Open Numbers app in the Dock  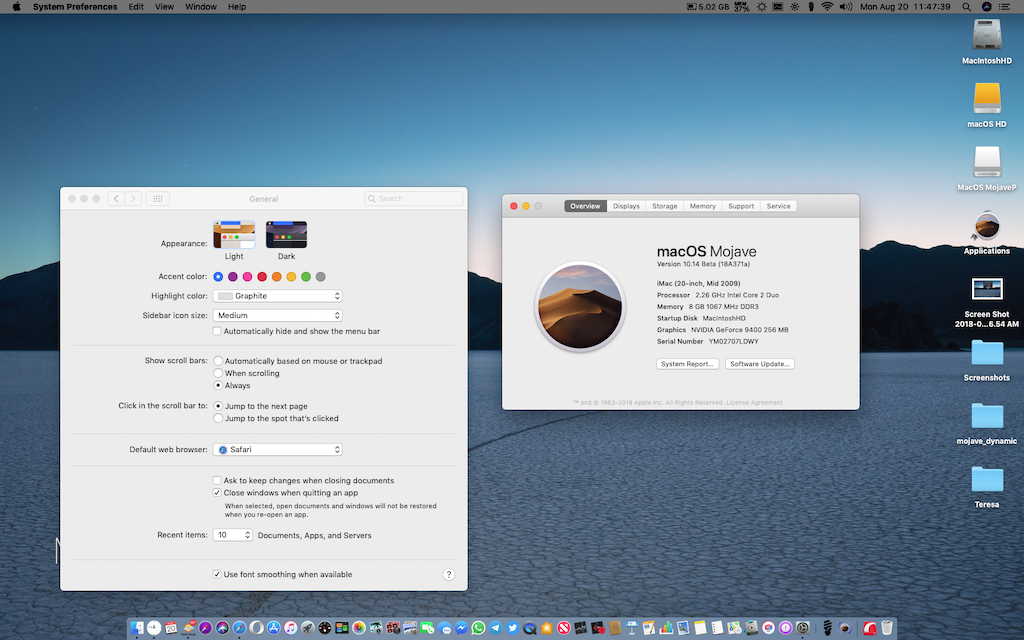pyautogui.click(x=666, y=628)
